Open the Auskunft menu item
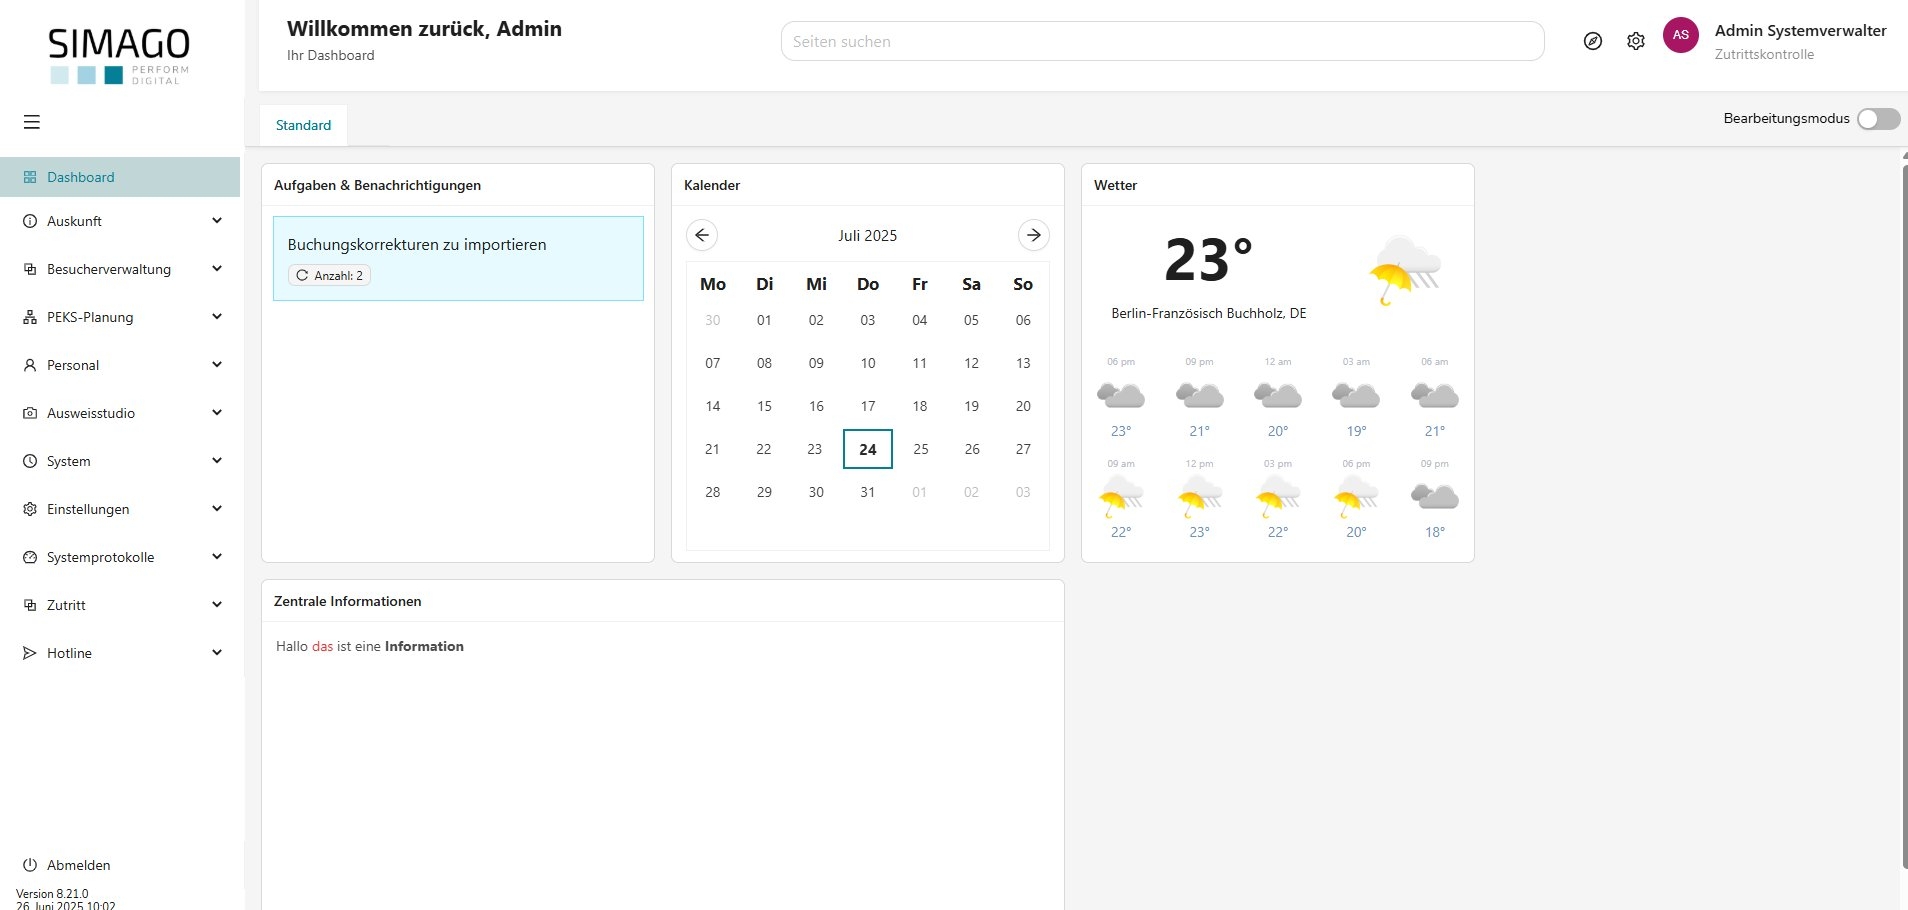Viewport: 1908px width, 910px height. (120, 221)
